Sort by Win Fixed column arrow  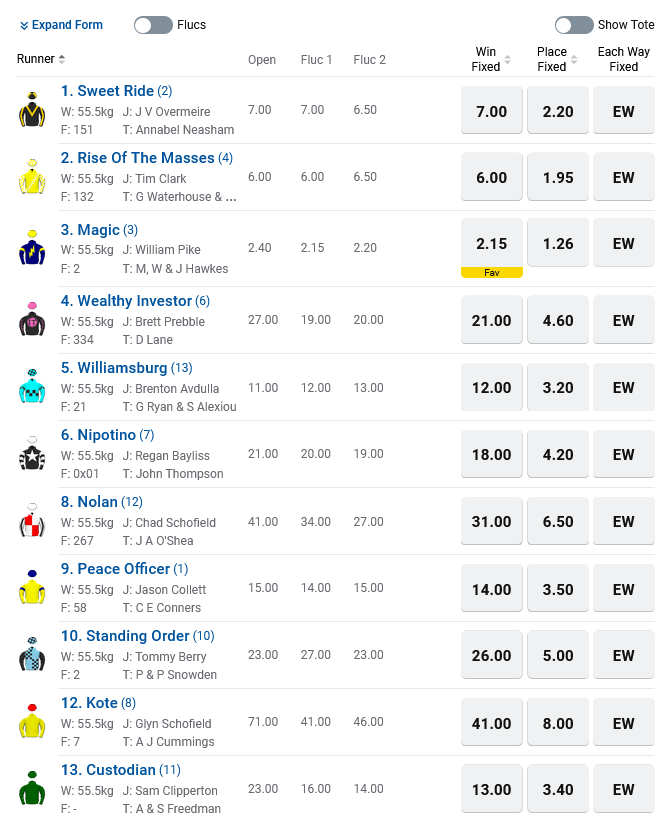click(507, 60)
